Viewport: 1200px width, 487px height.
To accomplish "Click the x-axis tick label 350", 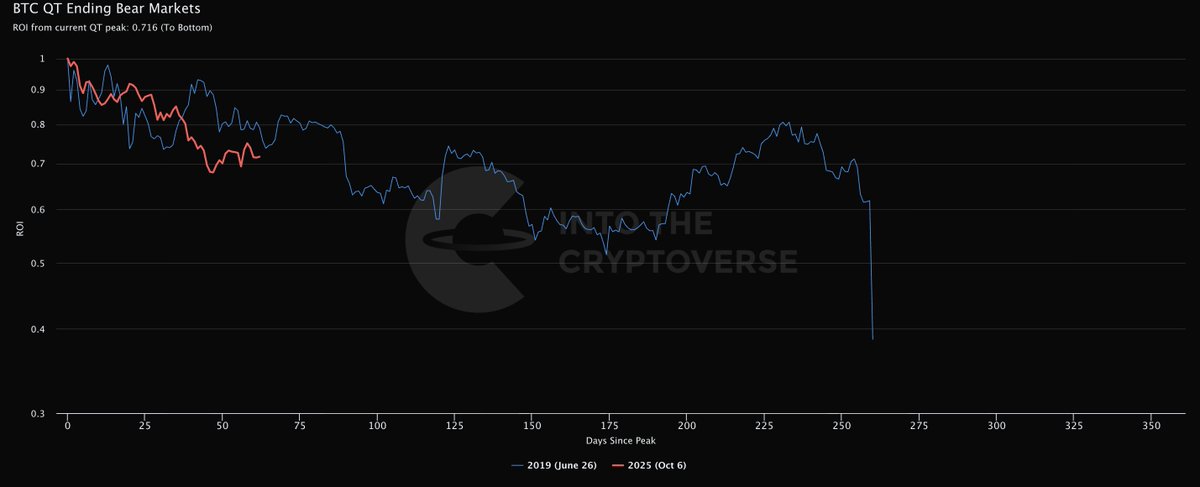I will [x=1151, y=425].
